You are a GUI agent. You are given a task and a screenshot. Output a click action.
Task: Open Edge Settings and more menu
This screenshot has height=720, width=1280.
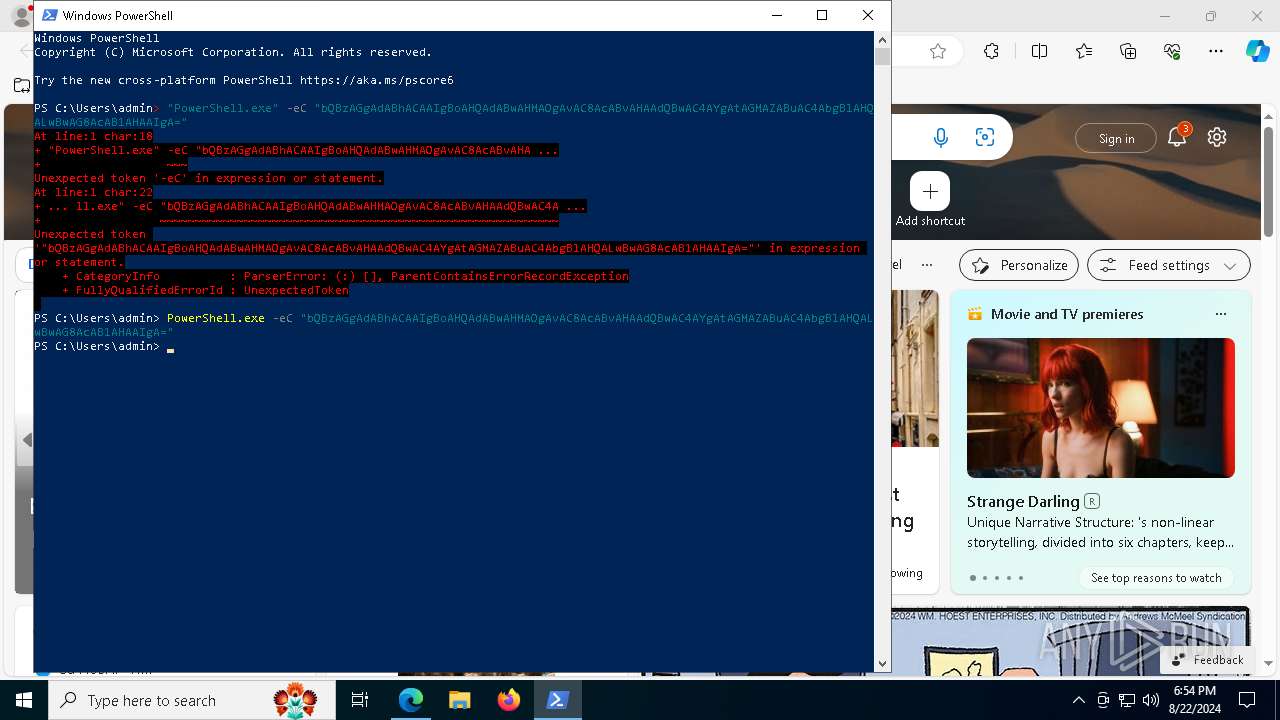point(1216,51)
